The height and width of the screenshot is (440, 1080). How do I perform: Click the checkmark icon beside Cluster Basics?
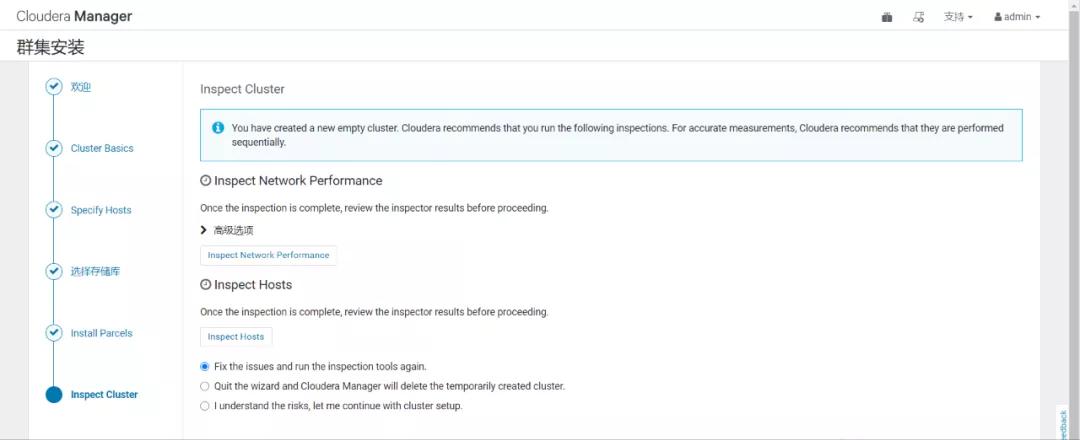pos(54,148)
